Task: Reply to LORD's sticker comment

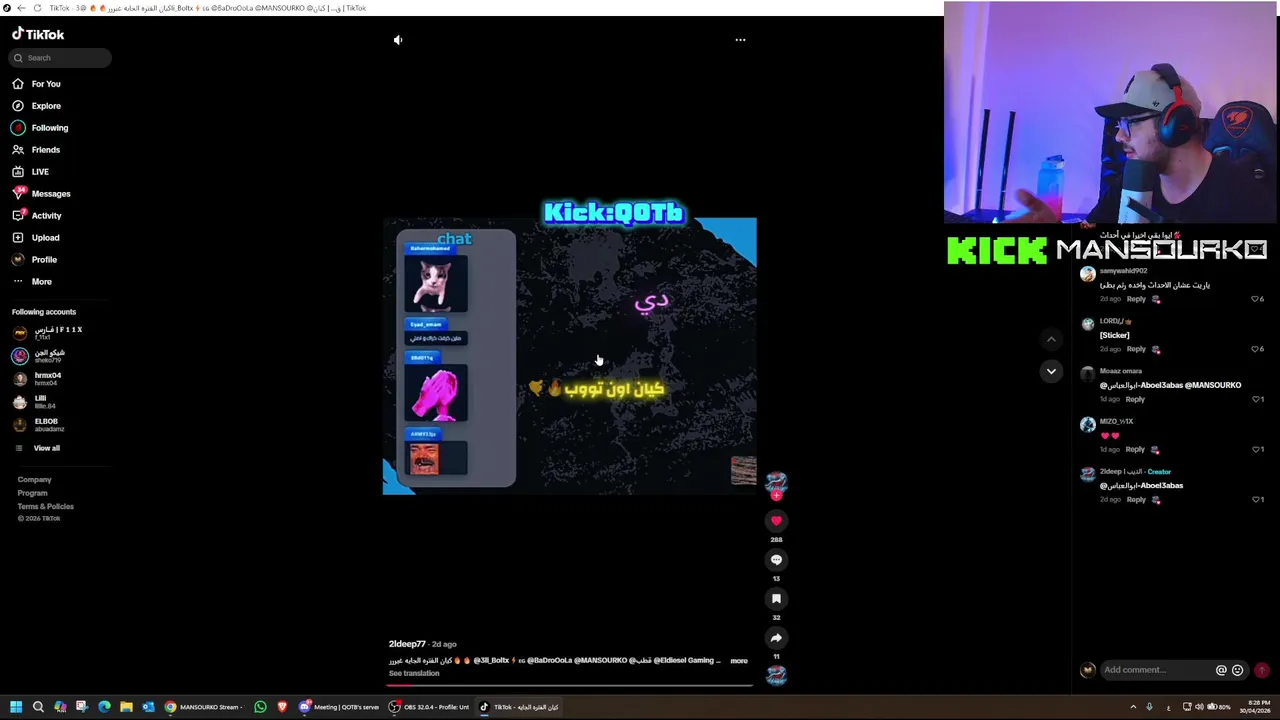Action: pos(1136,349)
